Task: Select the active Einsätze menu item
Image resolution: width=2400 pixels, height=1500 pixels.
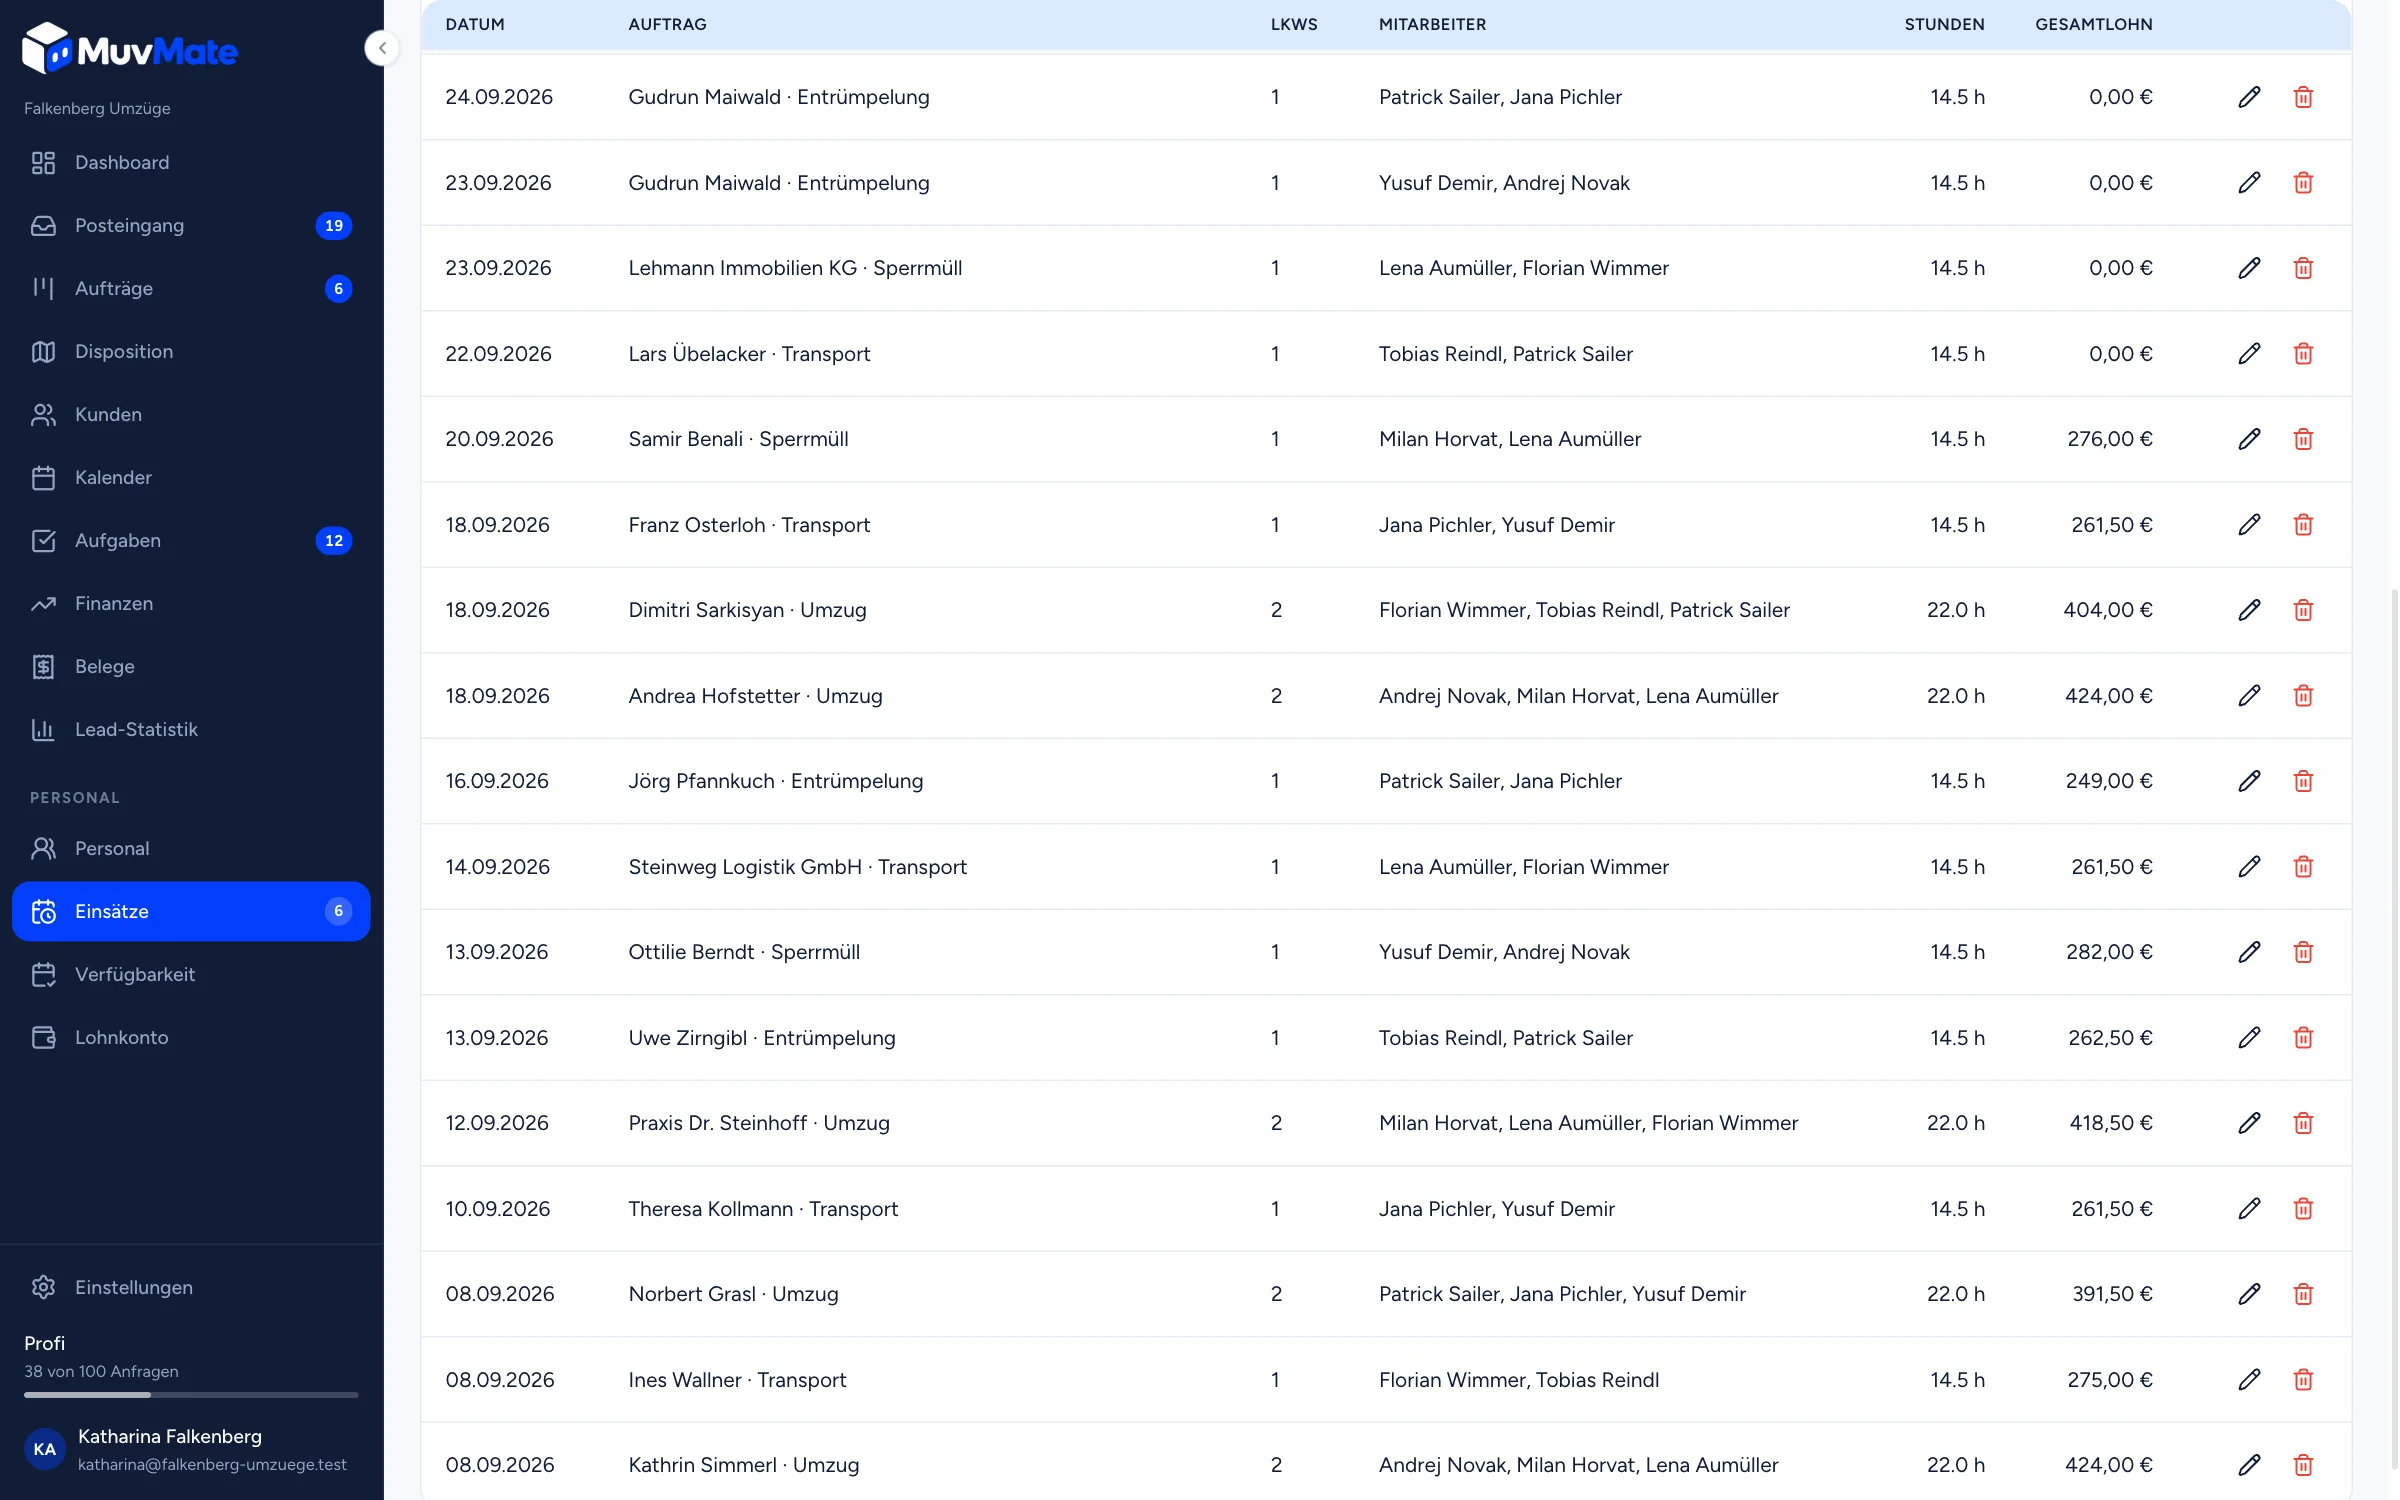Action: (x=191, y=911)
